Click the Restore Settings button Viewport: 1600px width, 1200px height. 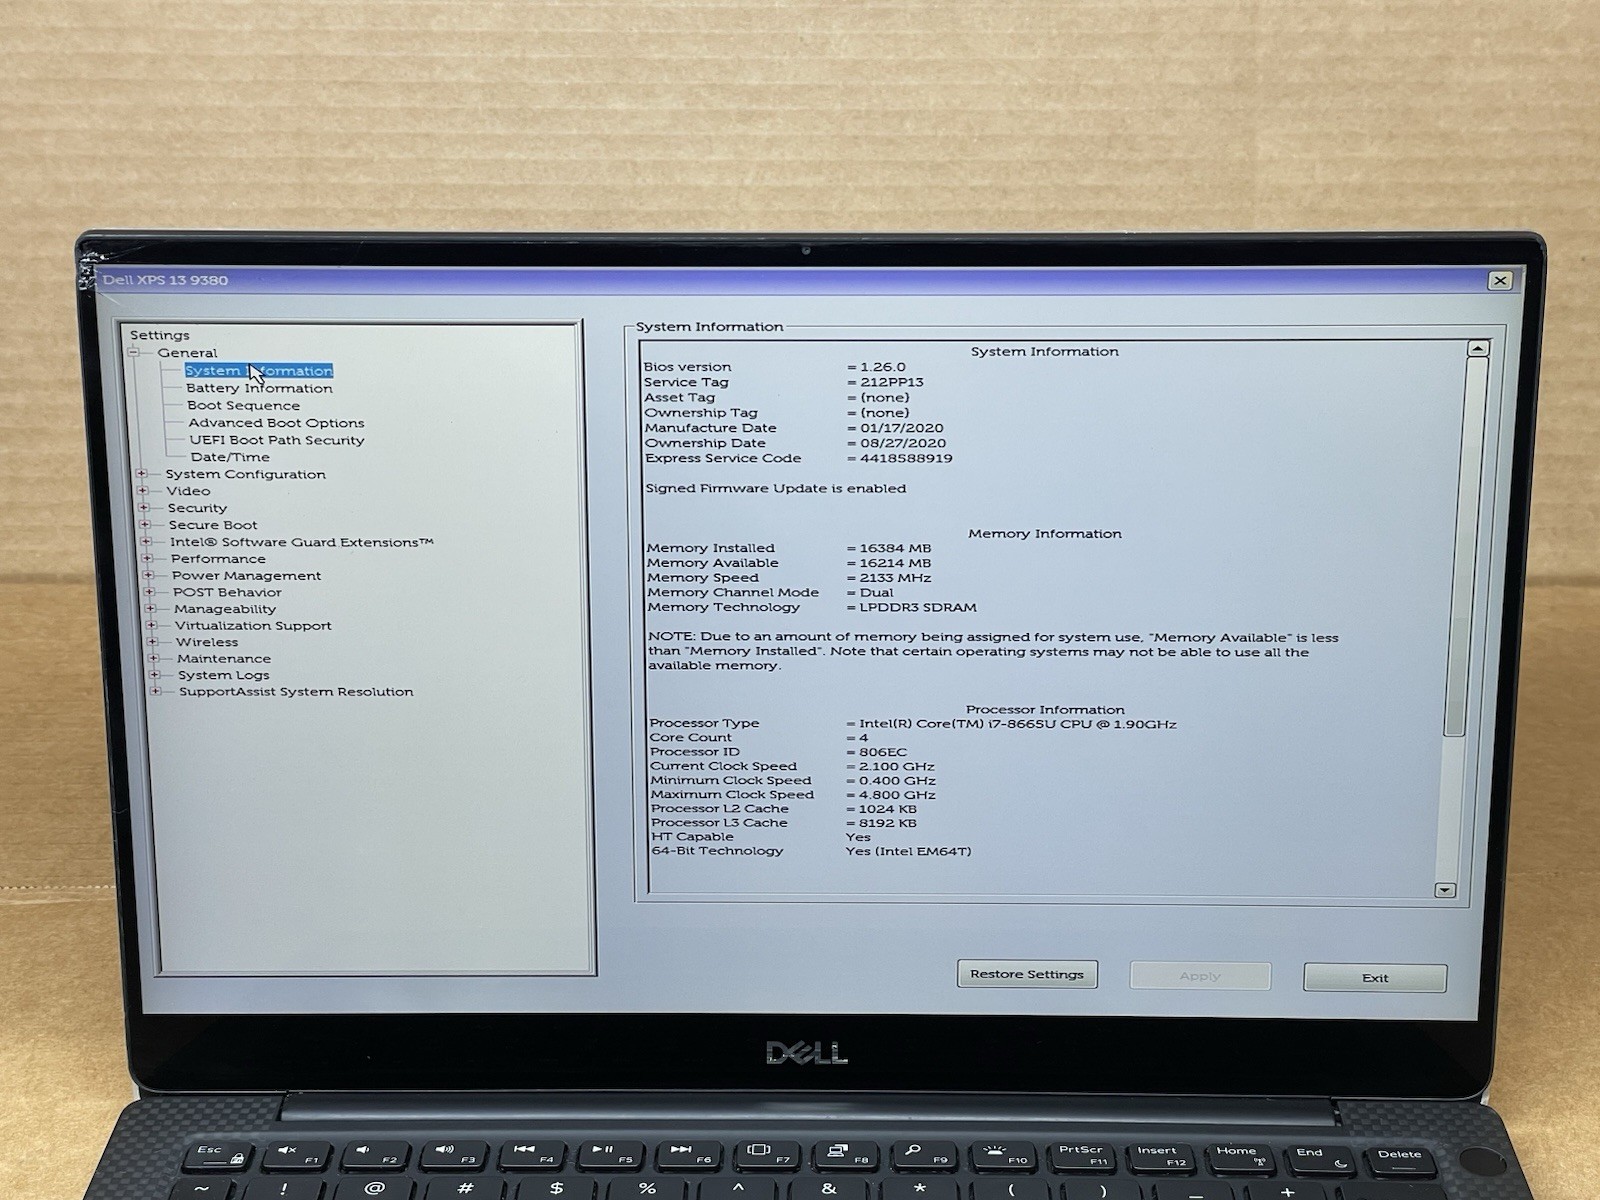[x=1027, y=974]
